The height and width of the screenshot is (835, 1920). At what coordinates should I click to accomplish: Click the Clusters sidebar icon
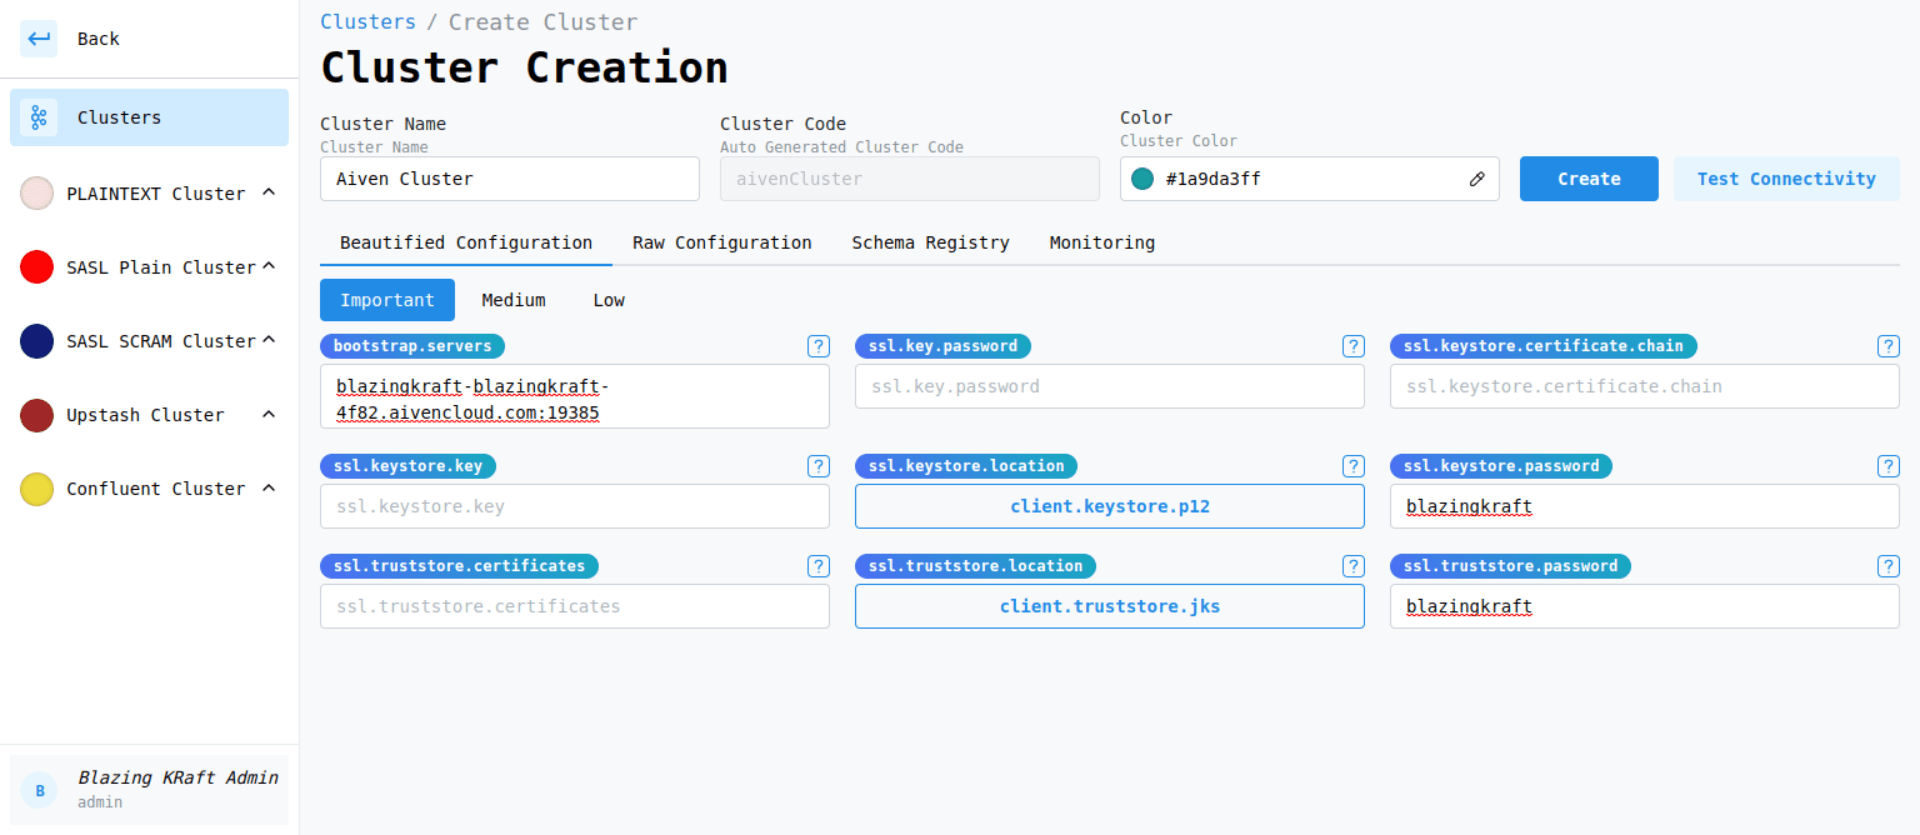[39, 117]
